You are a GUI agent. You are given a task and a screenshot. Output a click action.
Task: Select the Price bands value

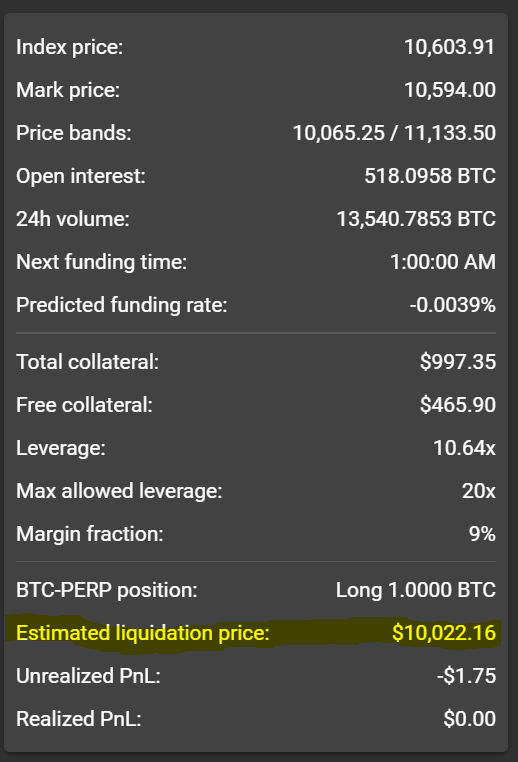pyautogui.click(x=394, y=133)
